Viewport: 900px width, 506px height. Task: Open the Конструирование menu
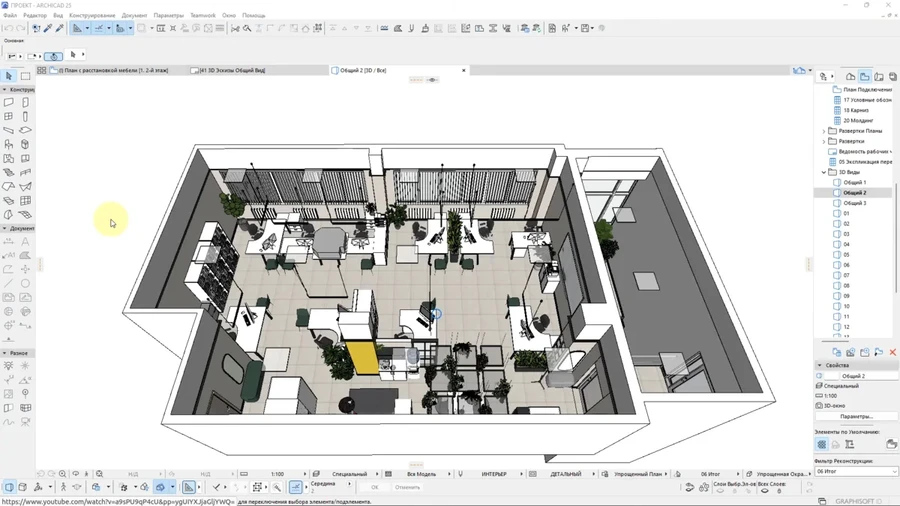92,16
